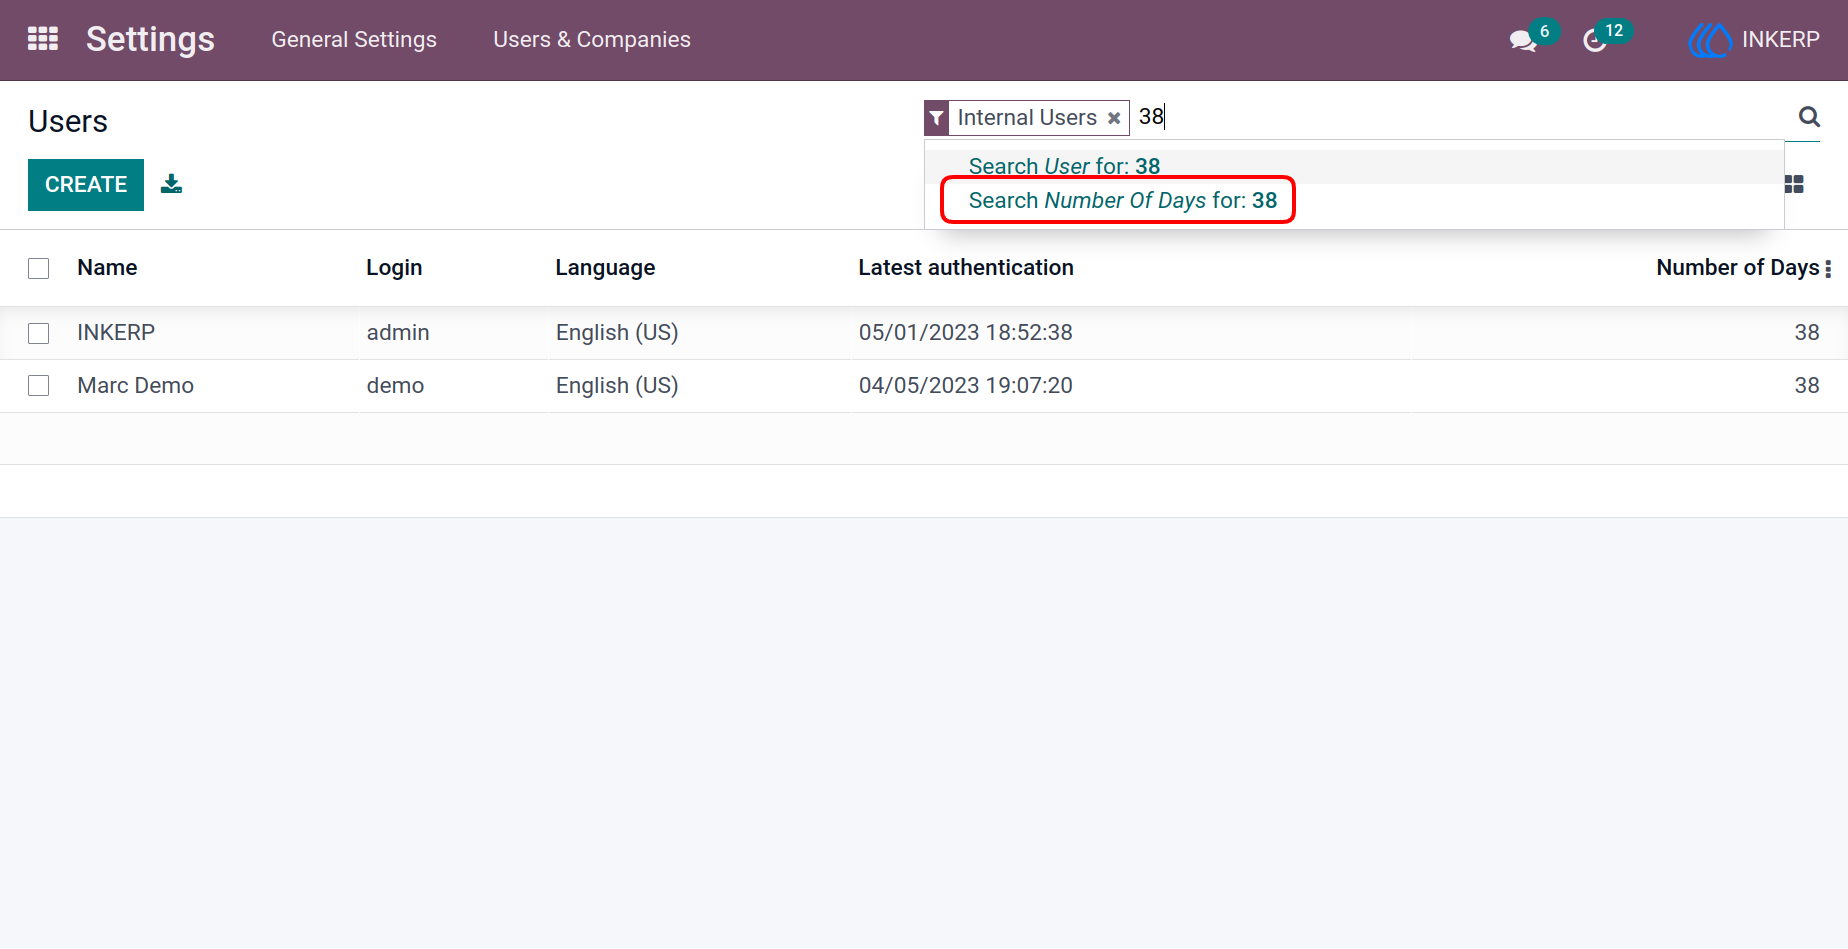The image size is (1848, 949).
Task: Open optional columns three-dot menu
Action: tap(1828, 268)
